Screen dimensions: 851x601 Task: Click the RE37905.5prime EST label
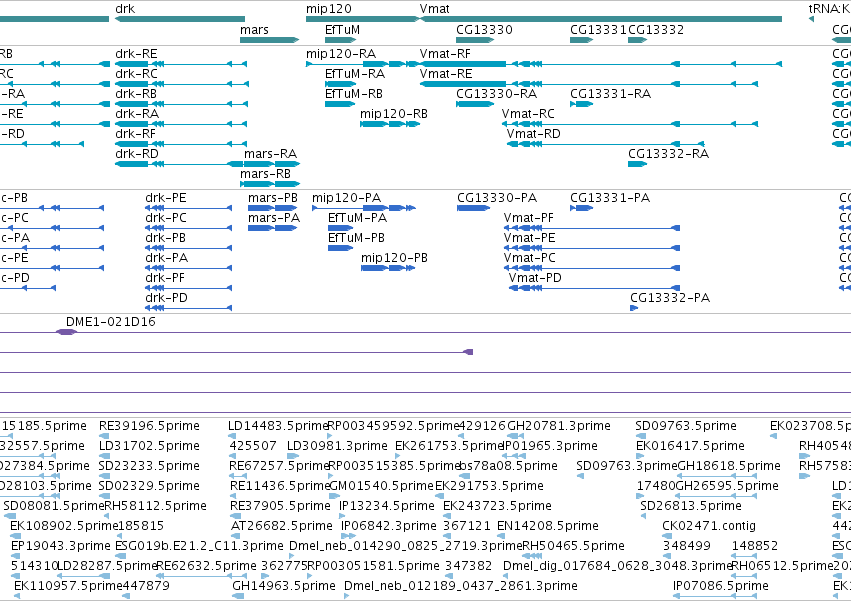tap(280, 506)
